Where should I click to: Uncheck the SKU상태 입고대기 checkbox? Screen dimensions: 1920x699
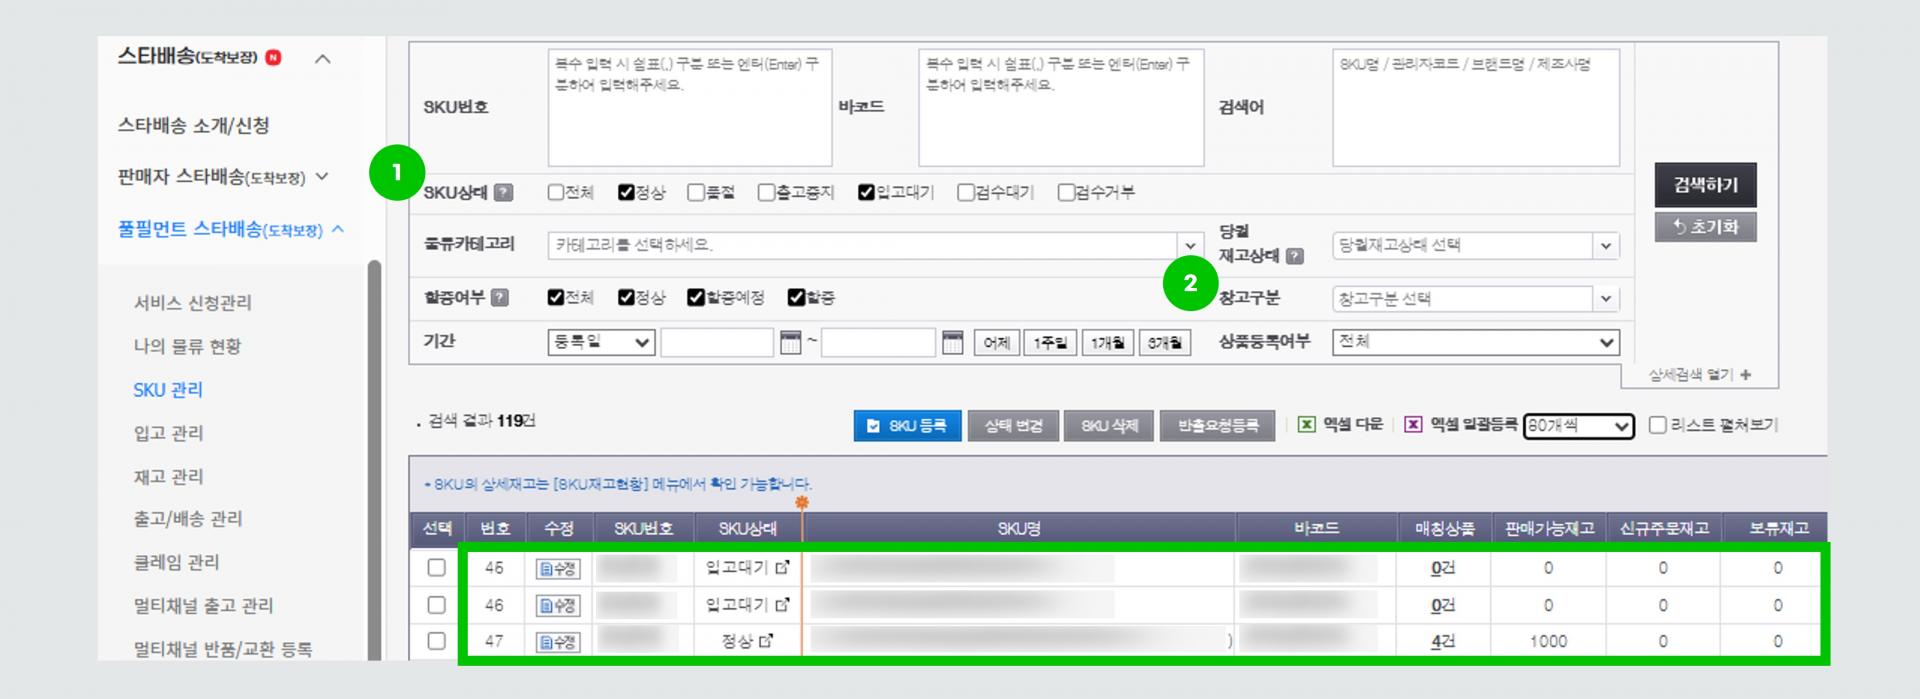tap(866, 192)
